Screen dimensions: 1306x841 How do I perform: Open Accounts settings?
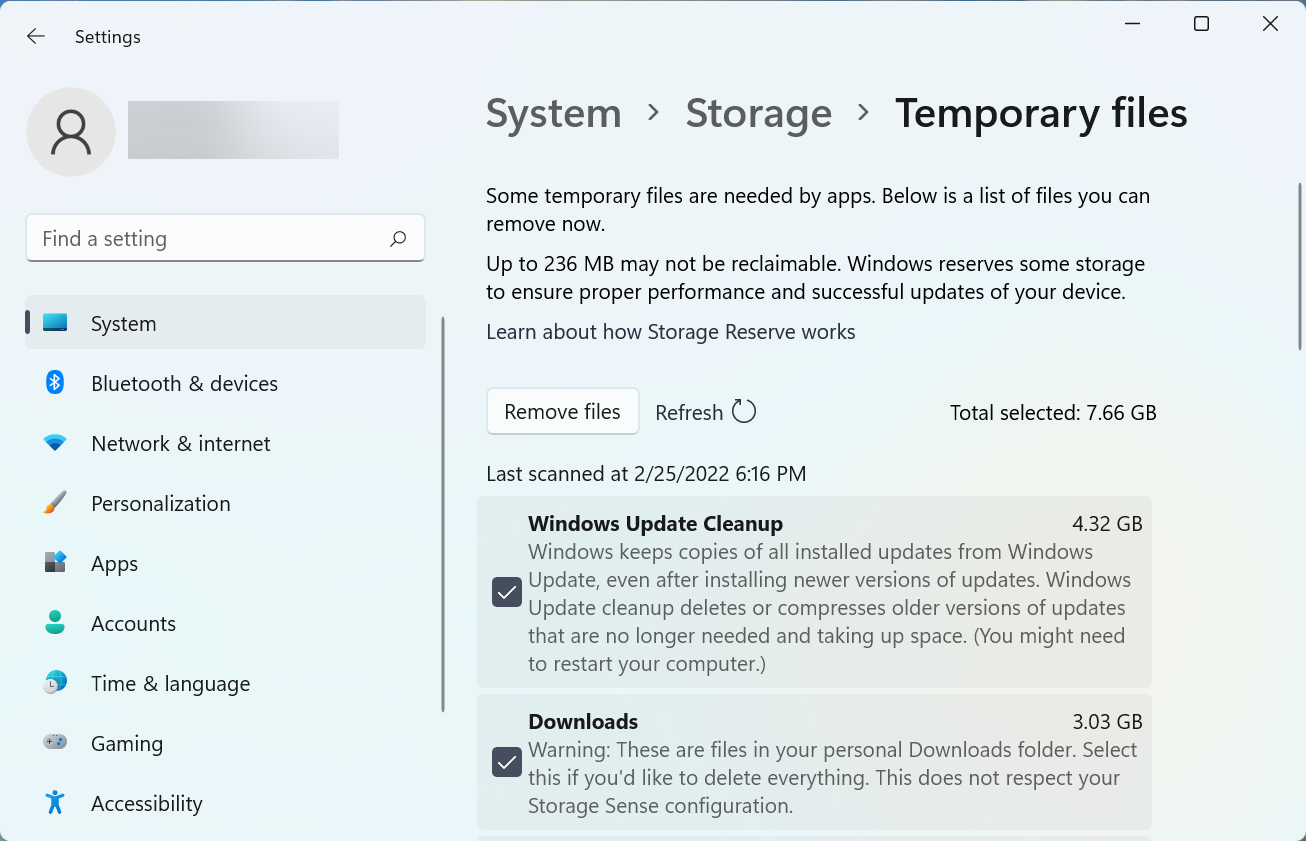pos(54,623)
